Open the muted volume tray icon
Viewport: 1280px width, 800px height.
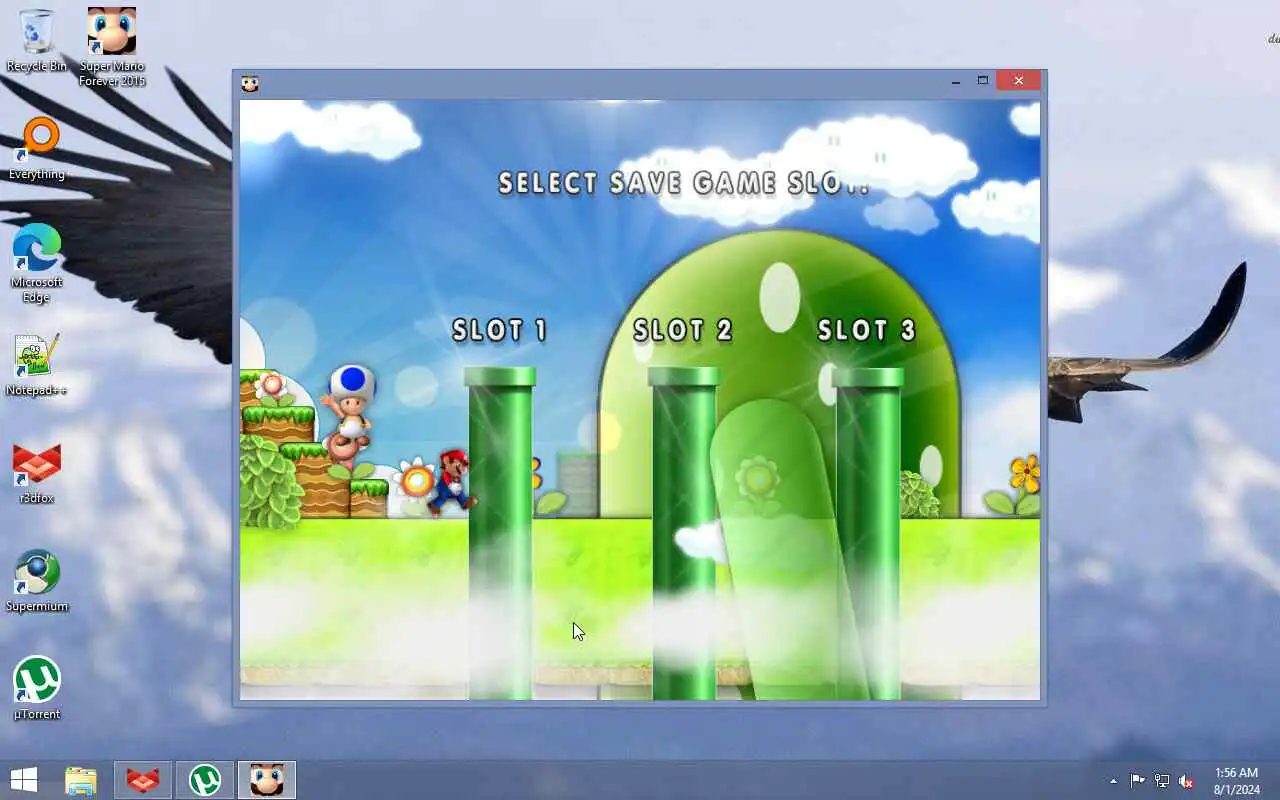point(1186,781)
